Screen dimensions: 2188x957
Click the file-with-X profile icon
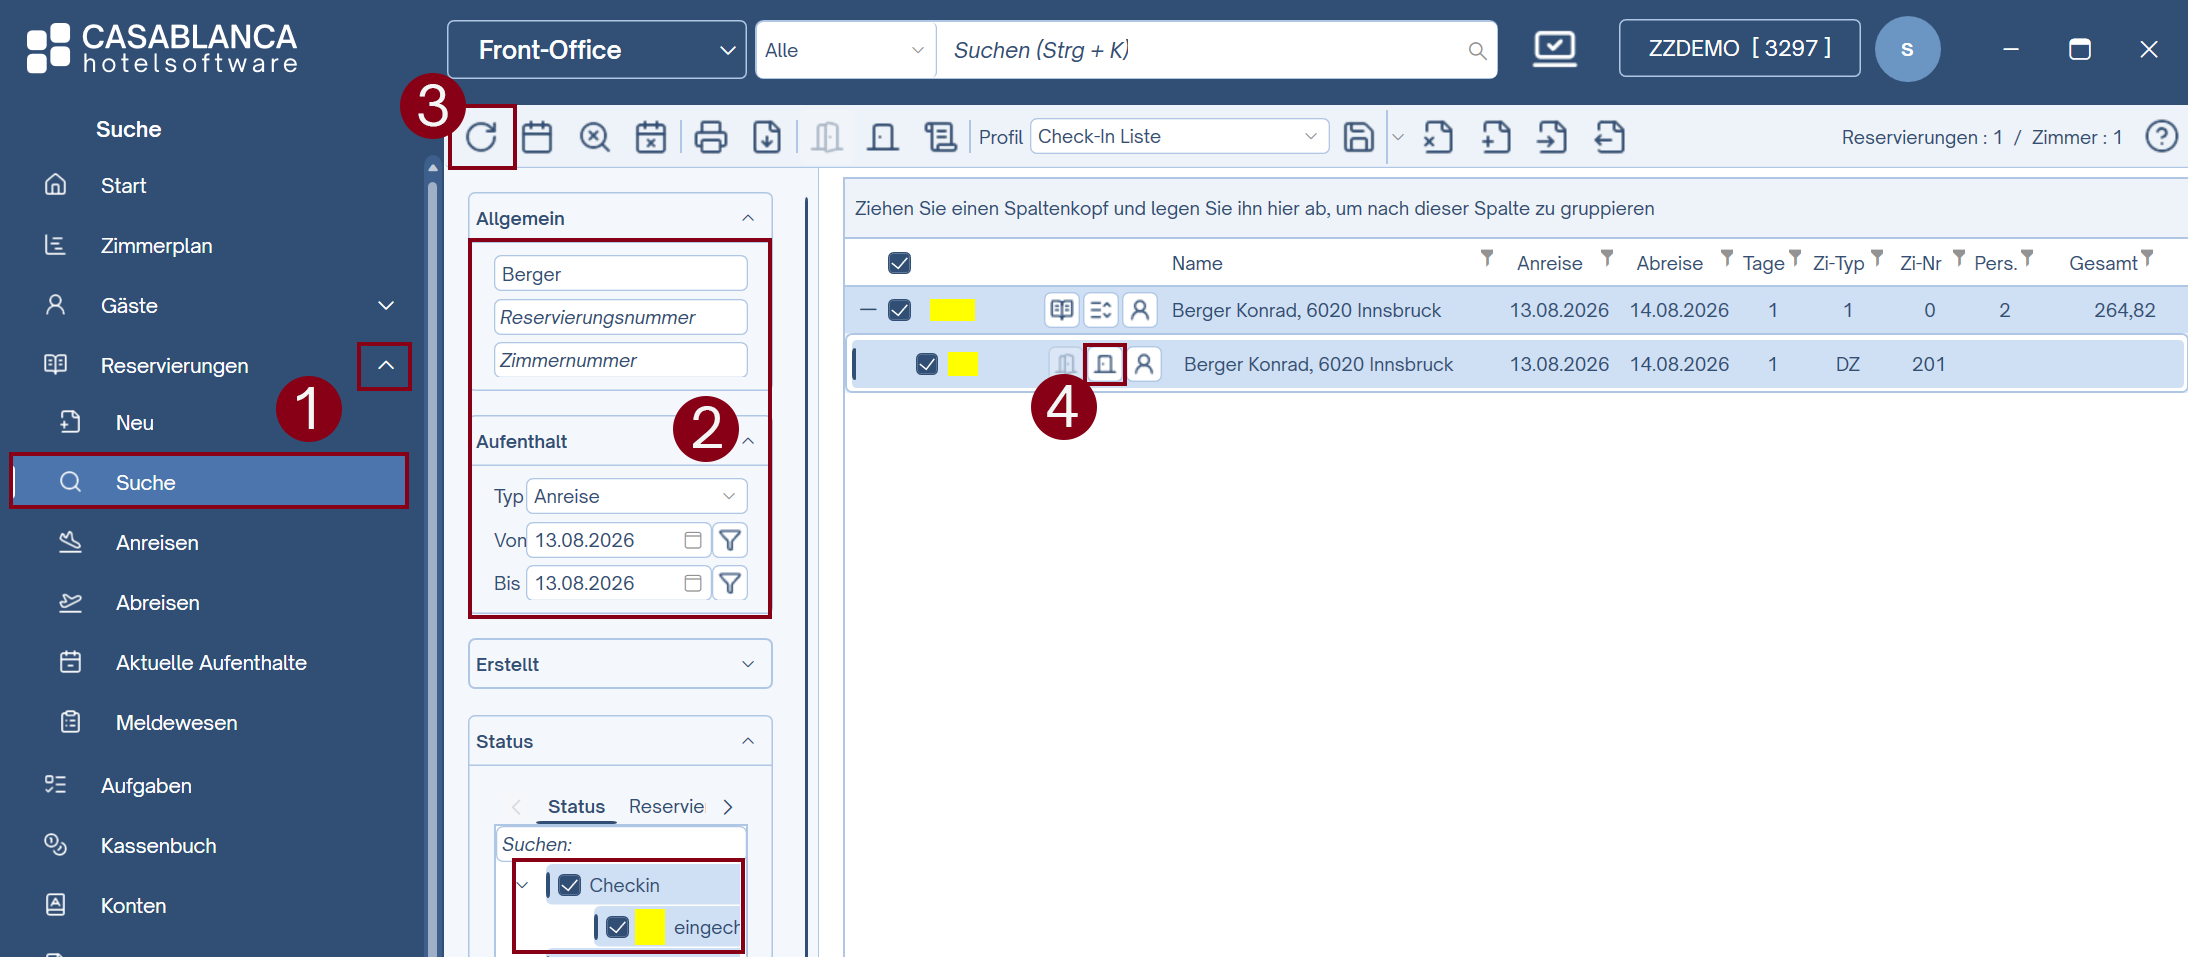coord(1438,137)
